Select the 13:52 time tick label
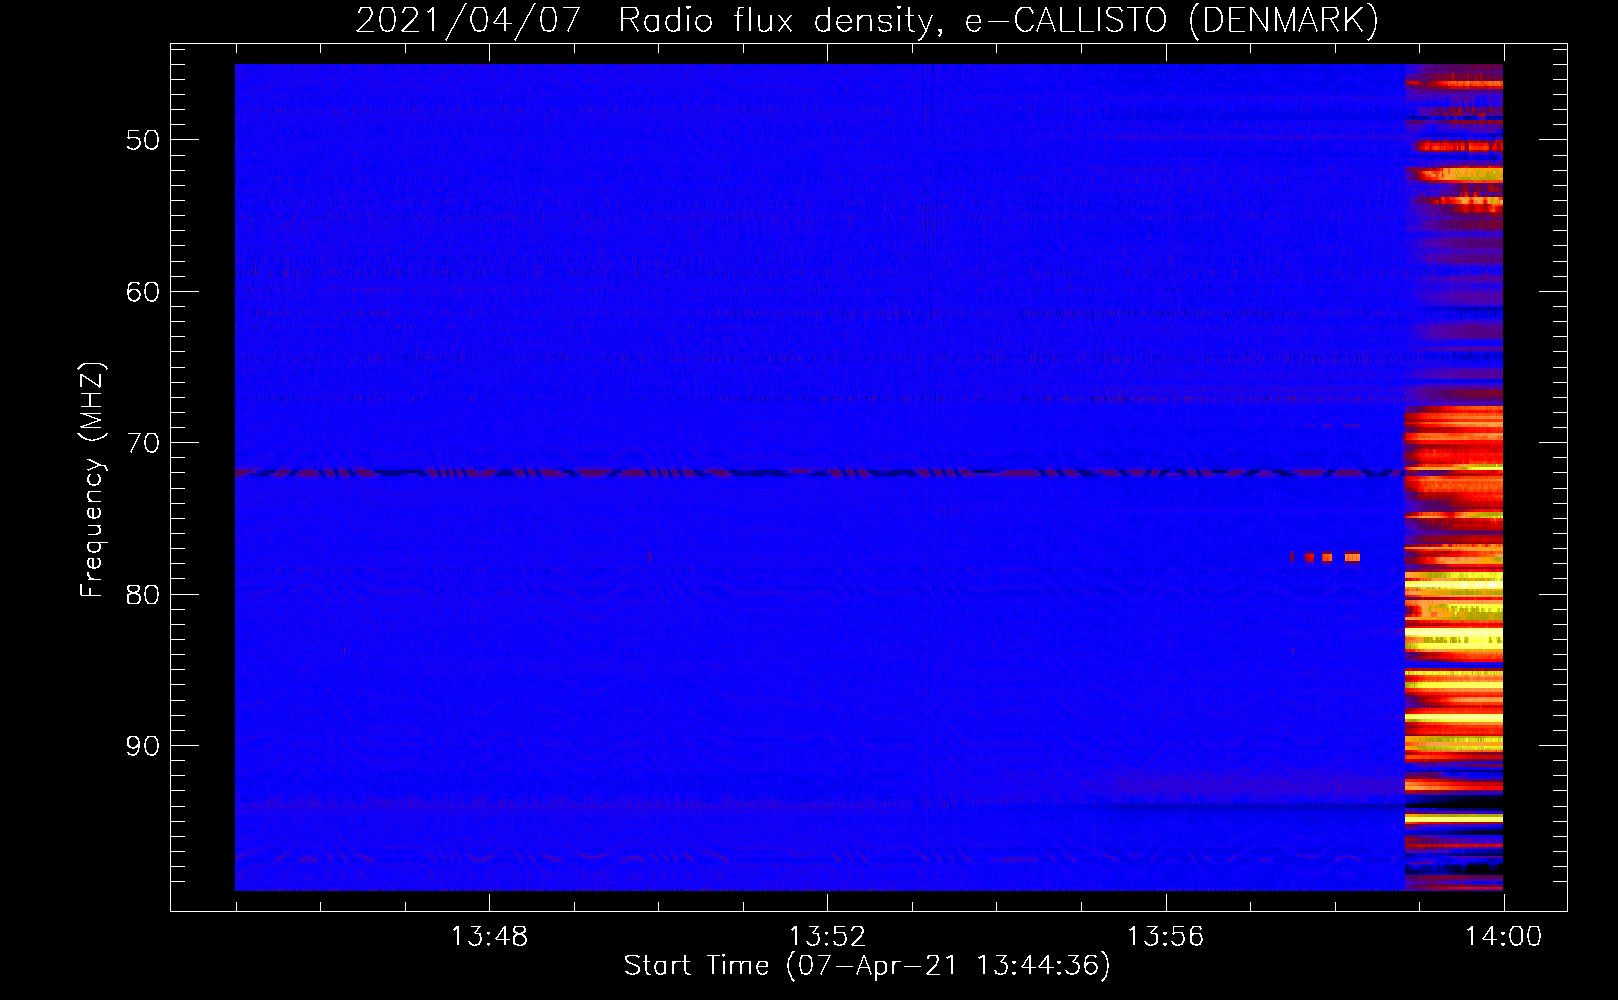The width and height of the screenshot is (1618, 1000). (827, 936)
